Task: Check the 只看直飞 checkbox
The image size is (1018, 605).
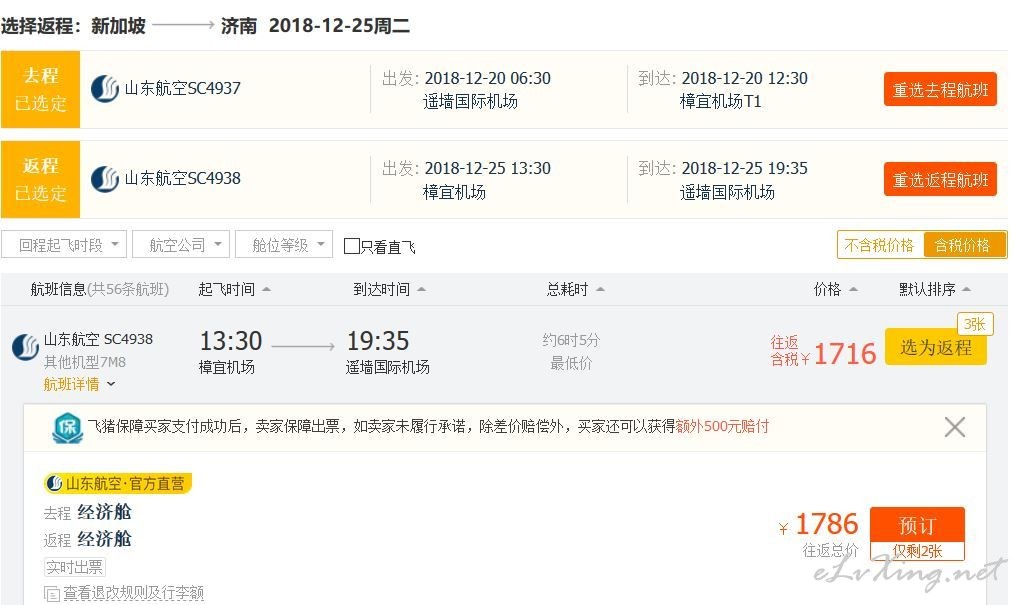Action: point(351,246)
